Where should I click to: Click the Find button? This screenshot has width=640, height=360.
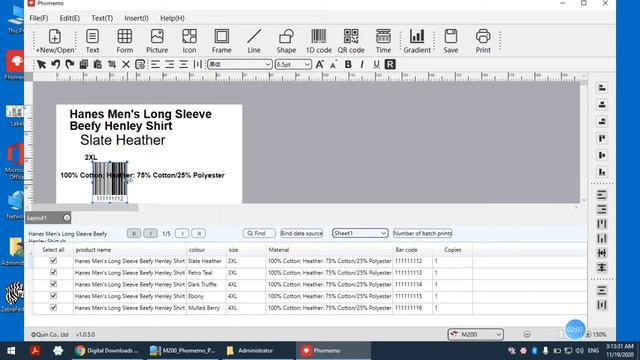point(259,233)
